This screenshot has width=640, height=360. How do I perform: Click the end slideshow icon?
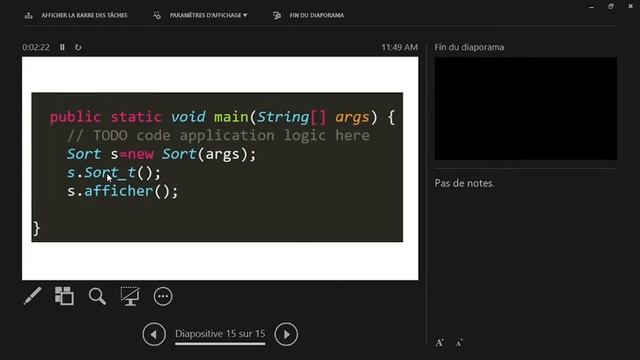[277, 16]
